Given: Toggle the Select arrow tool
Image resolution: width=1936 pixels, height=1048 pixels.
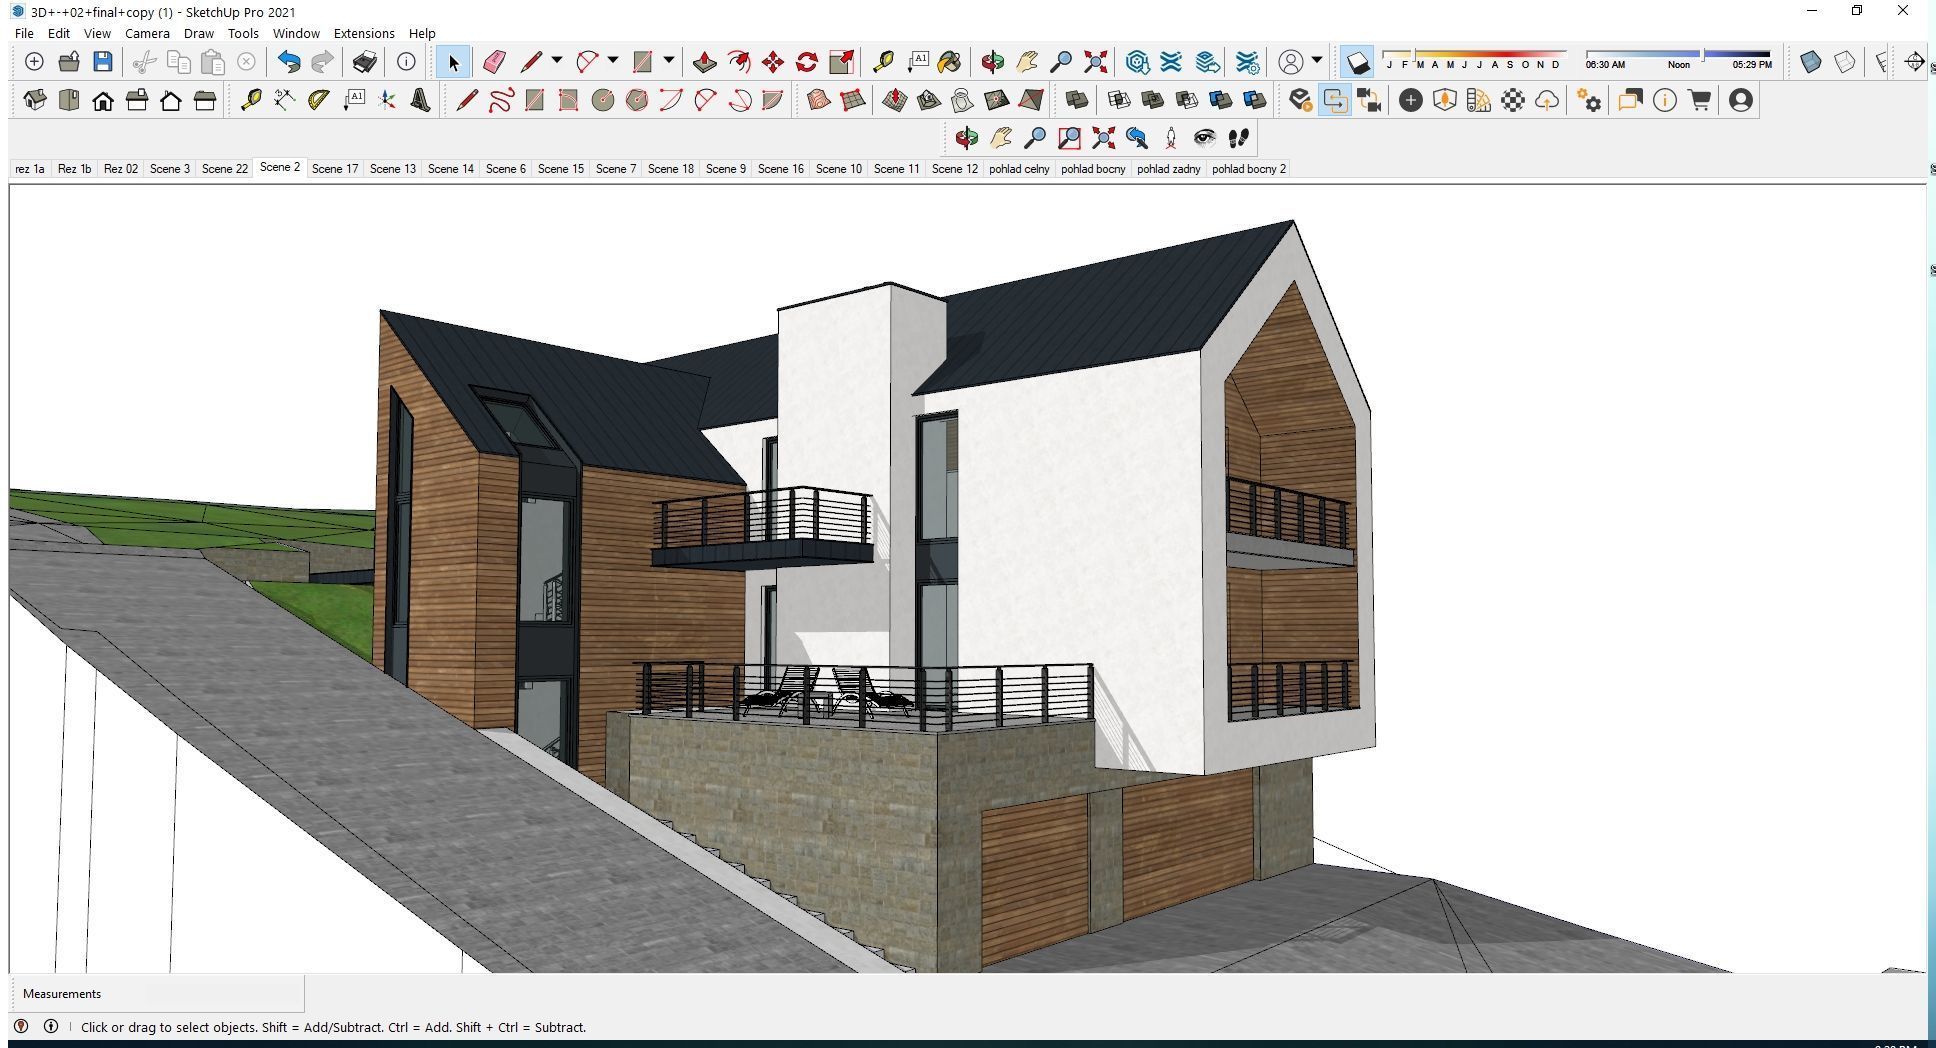Looking at the screenshot, I should 454,62.
